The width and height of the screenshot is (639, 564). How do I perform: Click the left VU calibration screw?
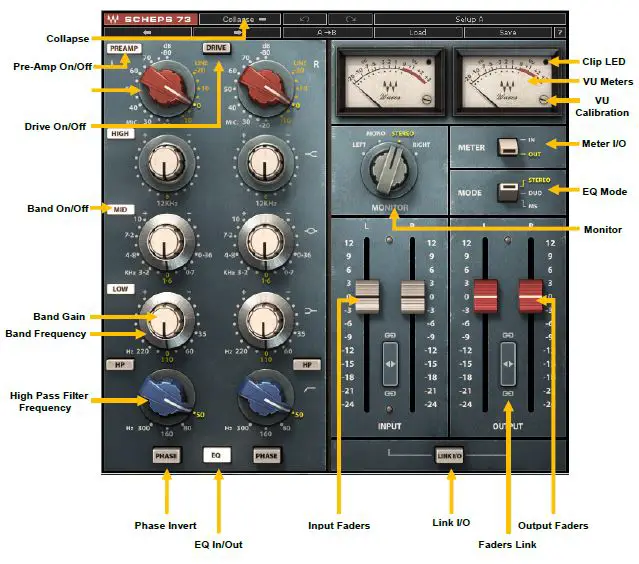(x=427, y=99)
